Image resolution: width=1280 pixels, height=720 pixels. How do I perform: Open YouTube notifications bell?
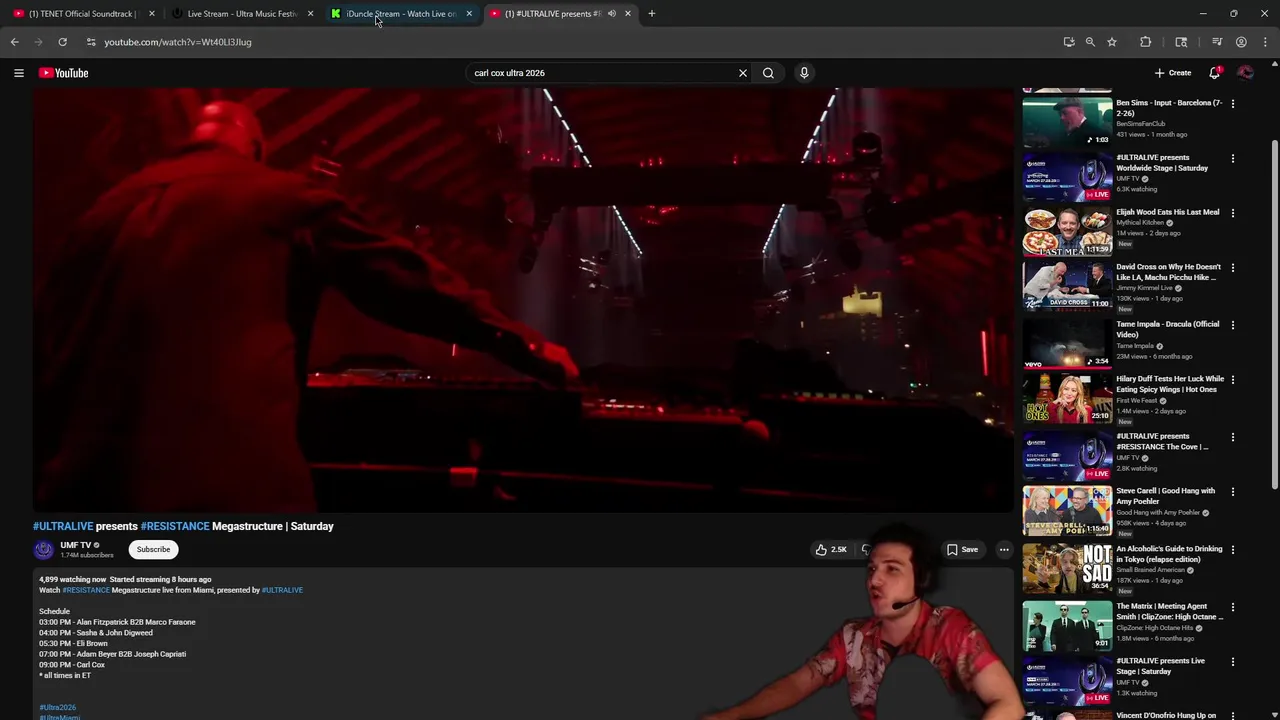[1215, 73]
